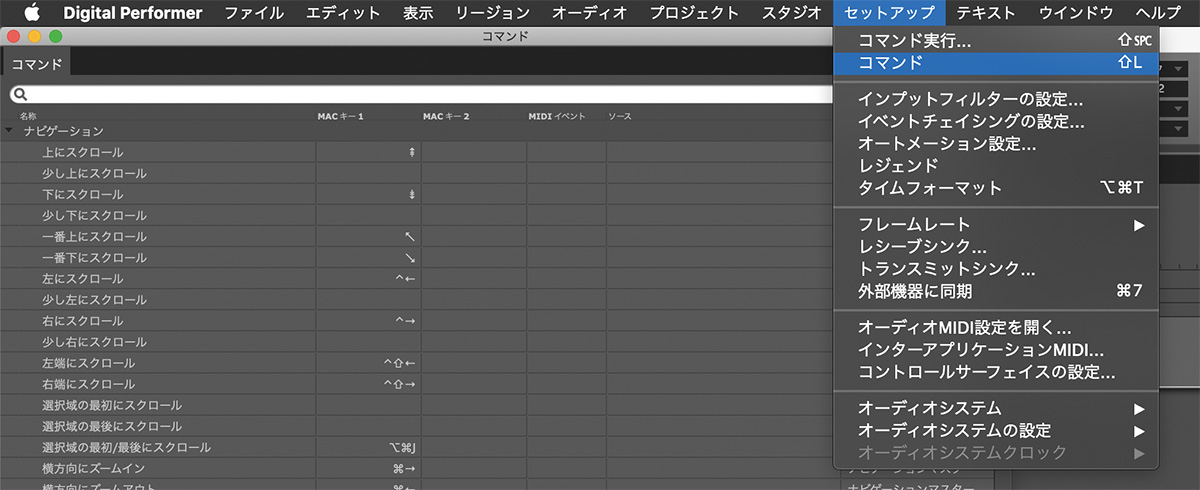Screen dimensions: 1200x490
Task: Select the 上にスクロール command row
Action: [416, 152]
